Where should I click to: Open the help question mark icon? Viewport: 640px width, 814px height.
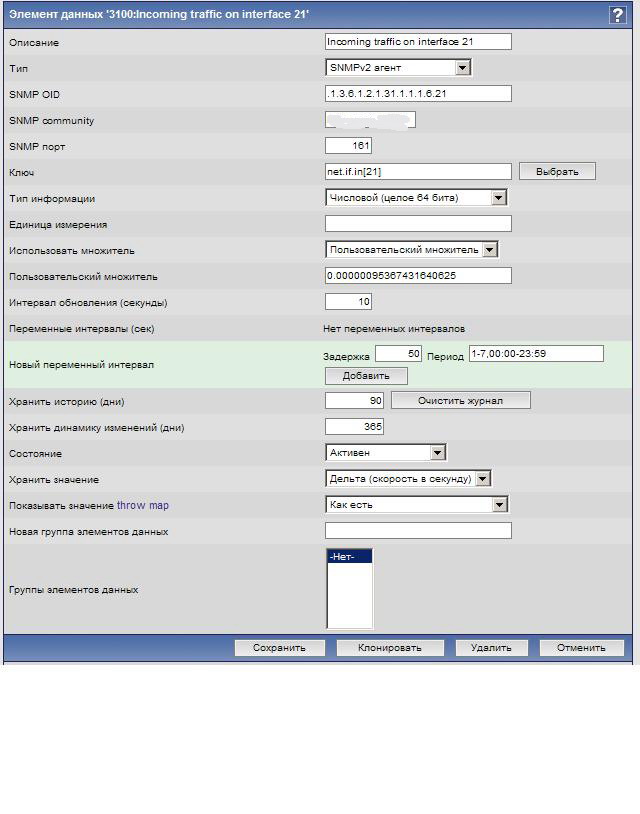click(617, 15)
